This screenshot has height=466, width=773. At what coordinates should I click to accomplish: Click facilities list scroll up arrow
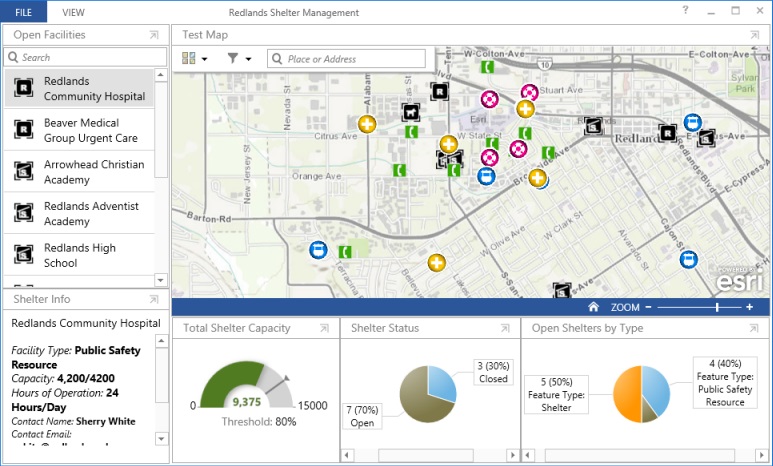161,75
